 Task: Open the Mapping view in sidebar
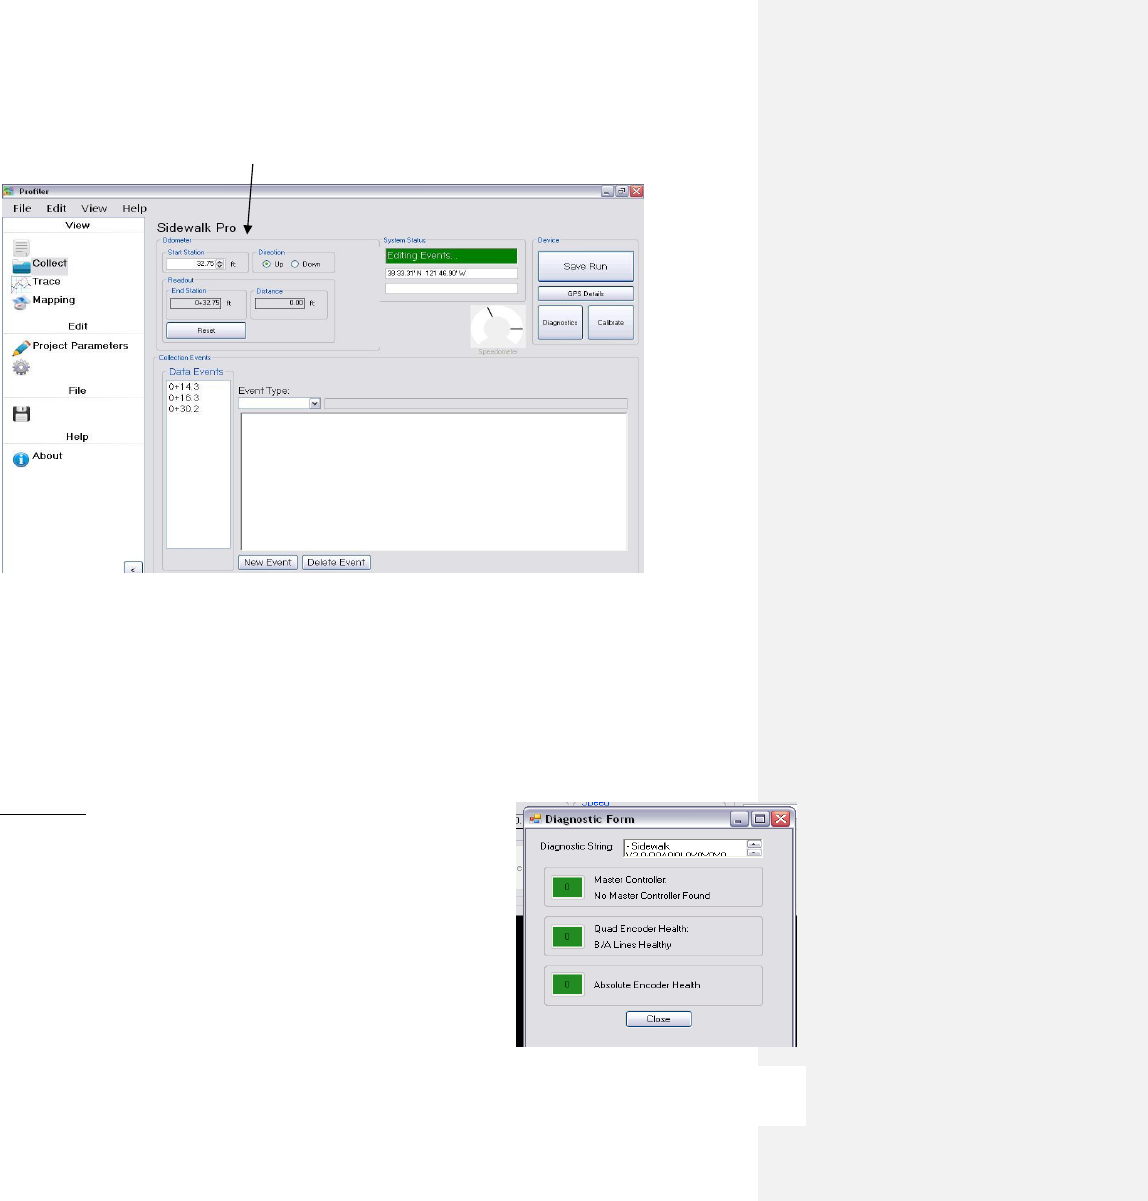coord(44,300)
